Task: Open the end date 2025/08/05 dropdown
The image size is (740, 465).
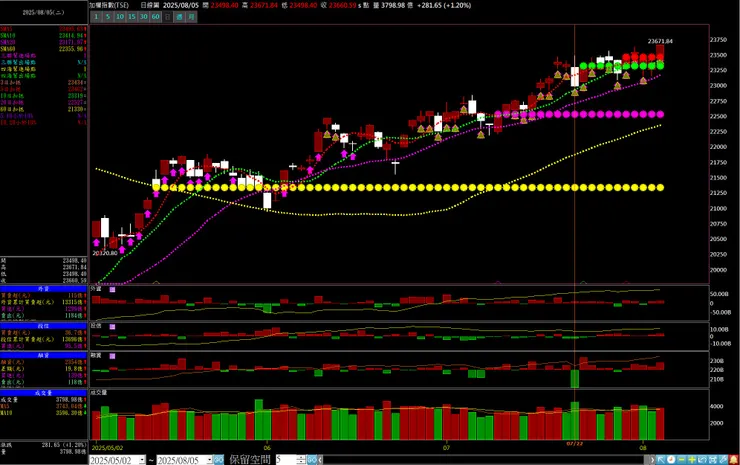Action: point(209,460)
